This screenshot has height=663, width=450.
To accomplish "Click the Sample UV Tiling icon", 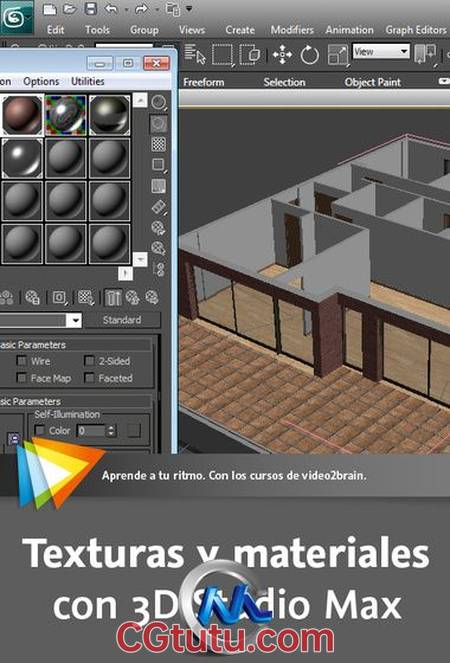I will click(x=159, y=165).
